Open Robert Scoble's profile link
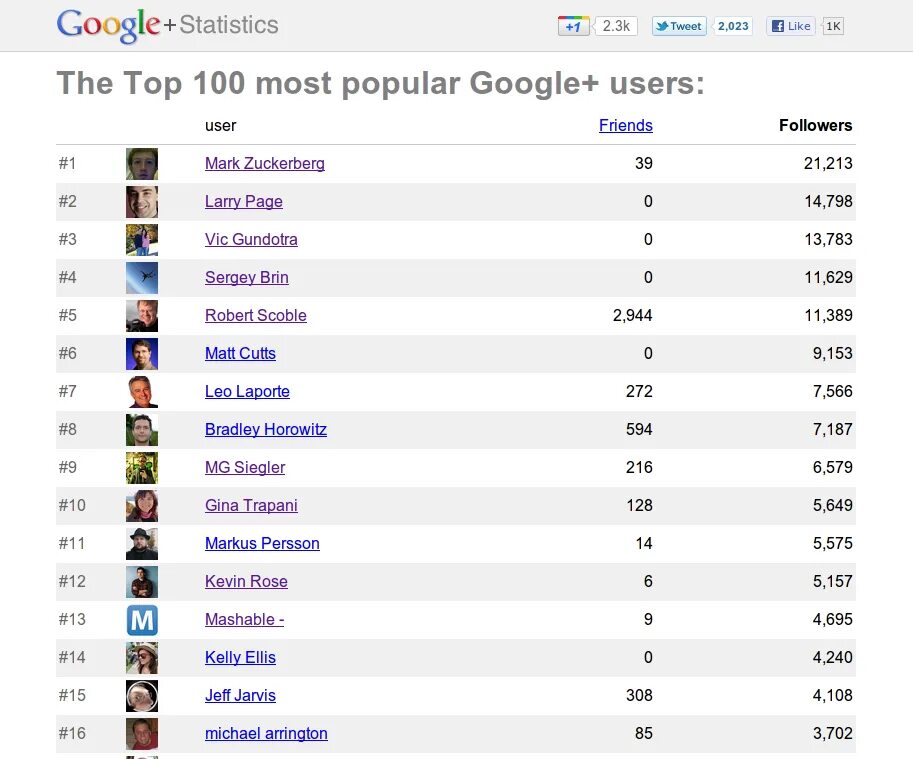The width and height of the screenshot is (913, 759). 256,315
